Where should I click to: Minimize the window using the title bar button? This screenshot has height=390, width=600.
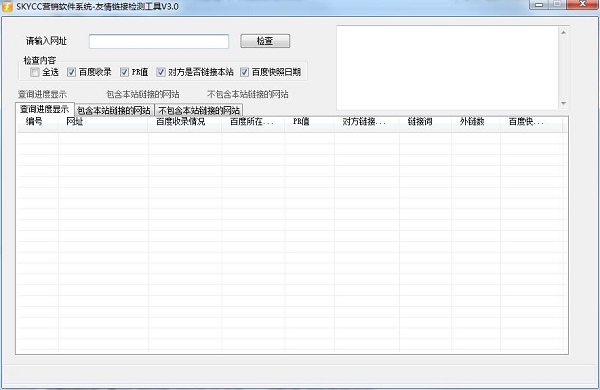pyautogui.click(x=539, y=5)
